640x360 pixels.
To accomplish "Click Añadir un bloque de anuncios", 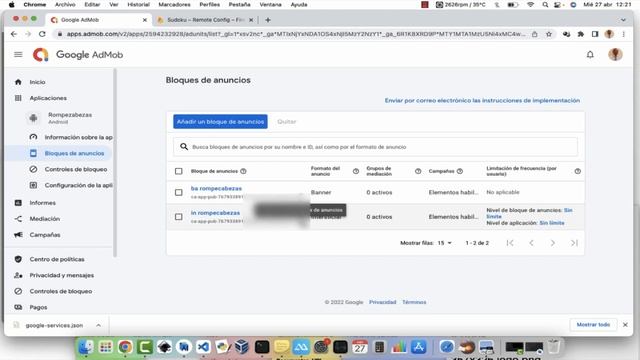I will tap(220, 122).
